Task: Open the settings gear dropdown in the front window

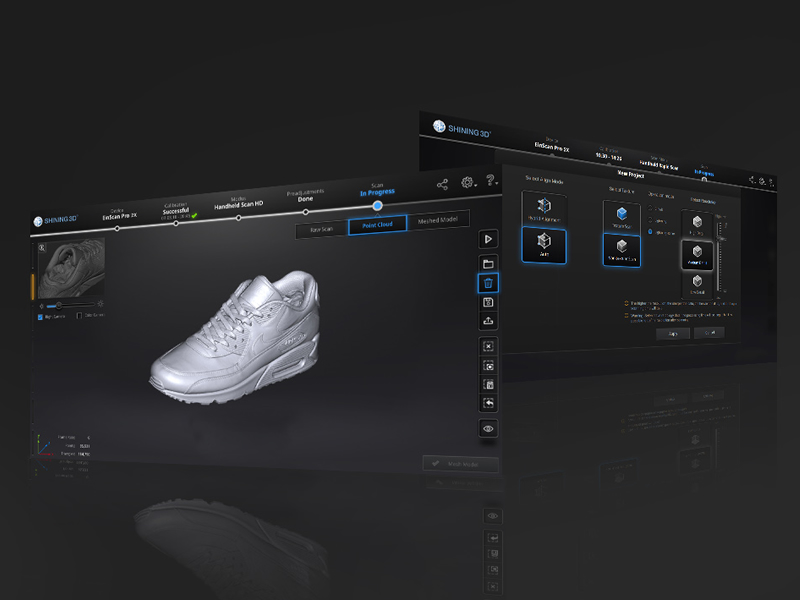Action: point(468,182)
